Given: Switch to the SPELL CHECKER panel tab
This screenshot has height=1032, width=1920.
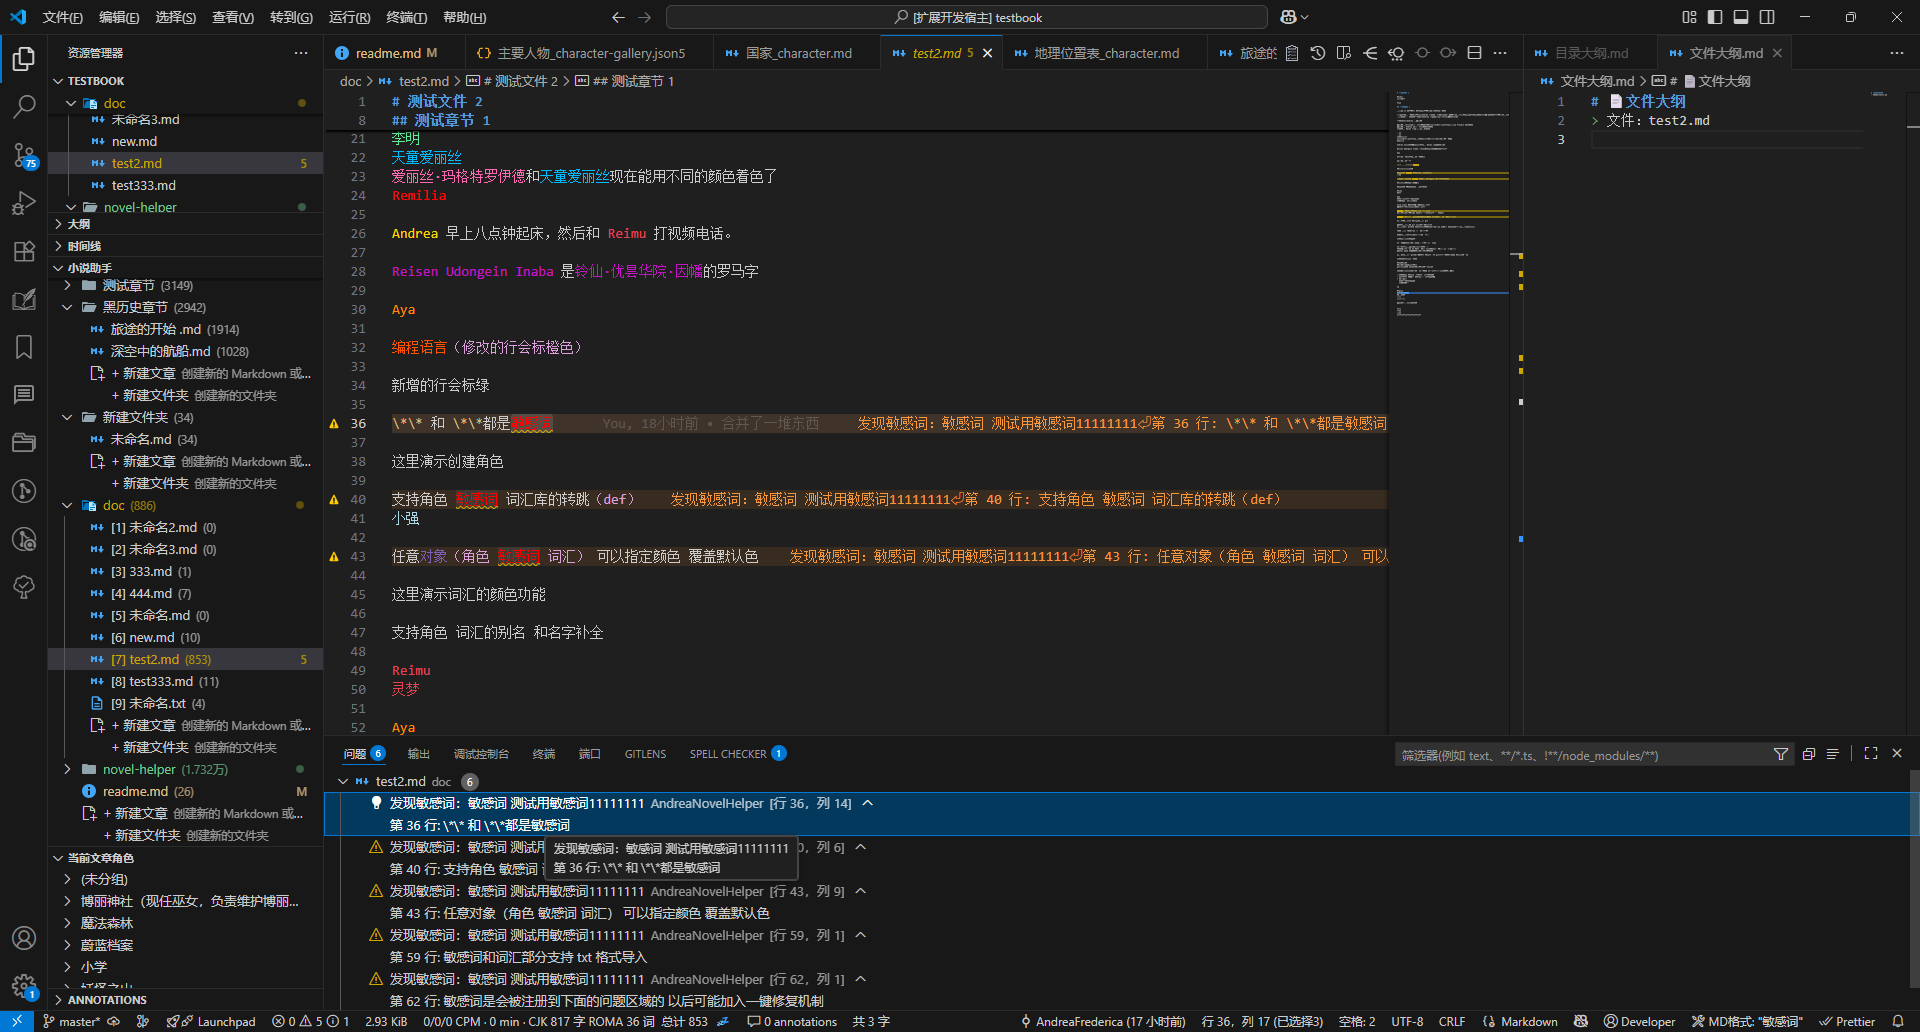Looking at the screenshot, I should (728, 754).
